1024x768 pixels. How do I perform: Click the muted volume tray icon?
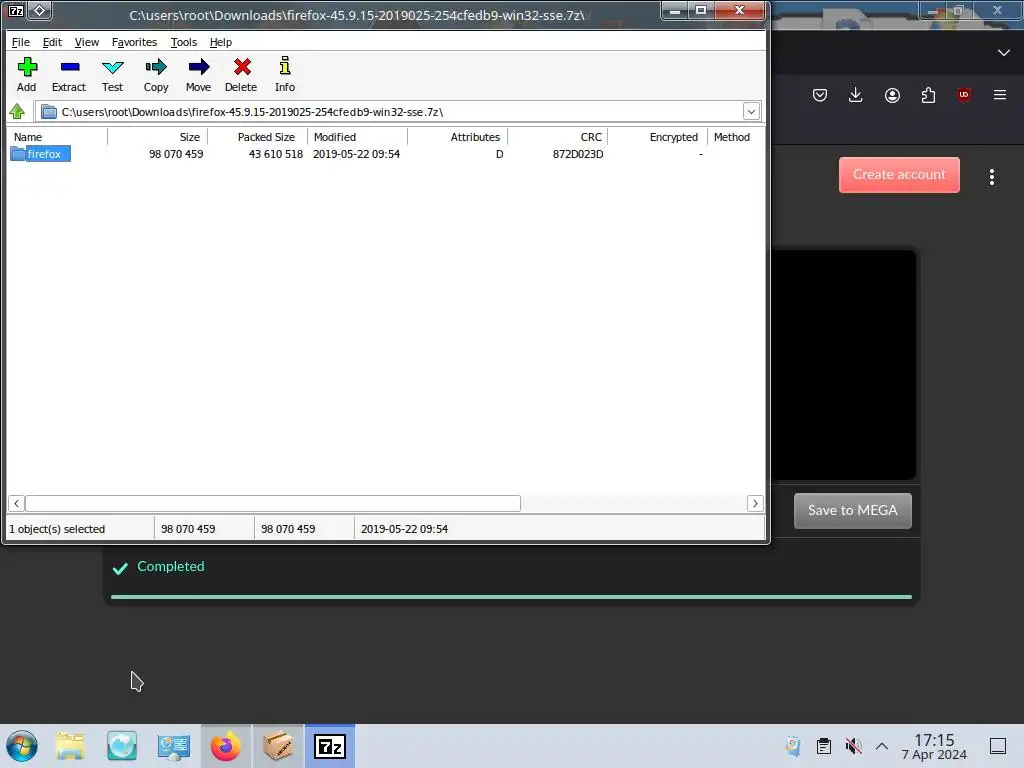click(853, 746)
